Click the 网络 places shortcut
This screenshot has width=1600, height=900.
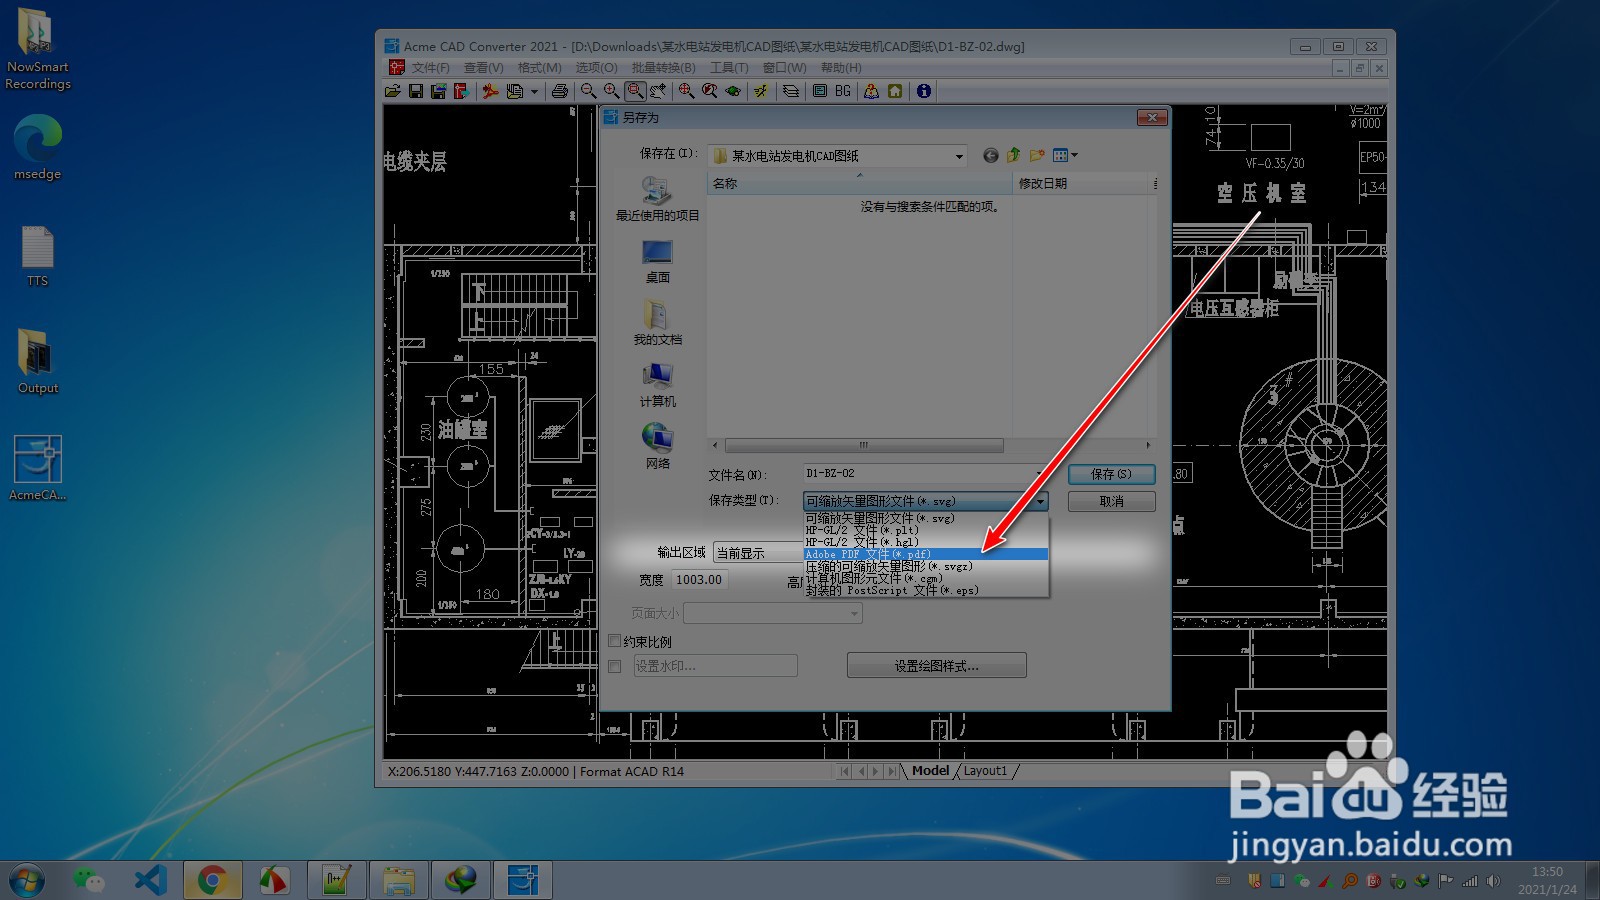click(x=657, y=447)
